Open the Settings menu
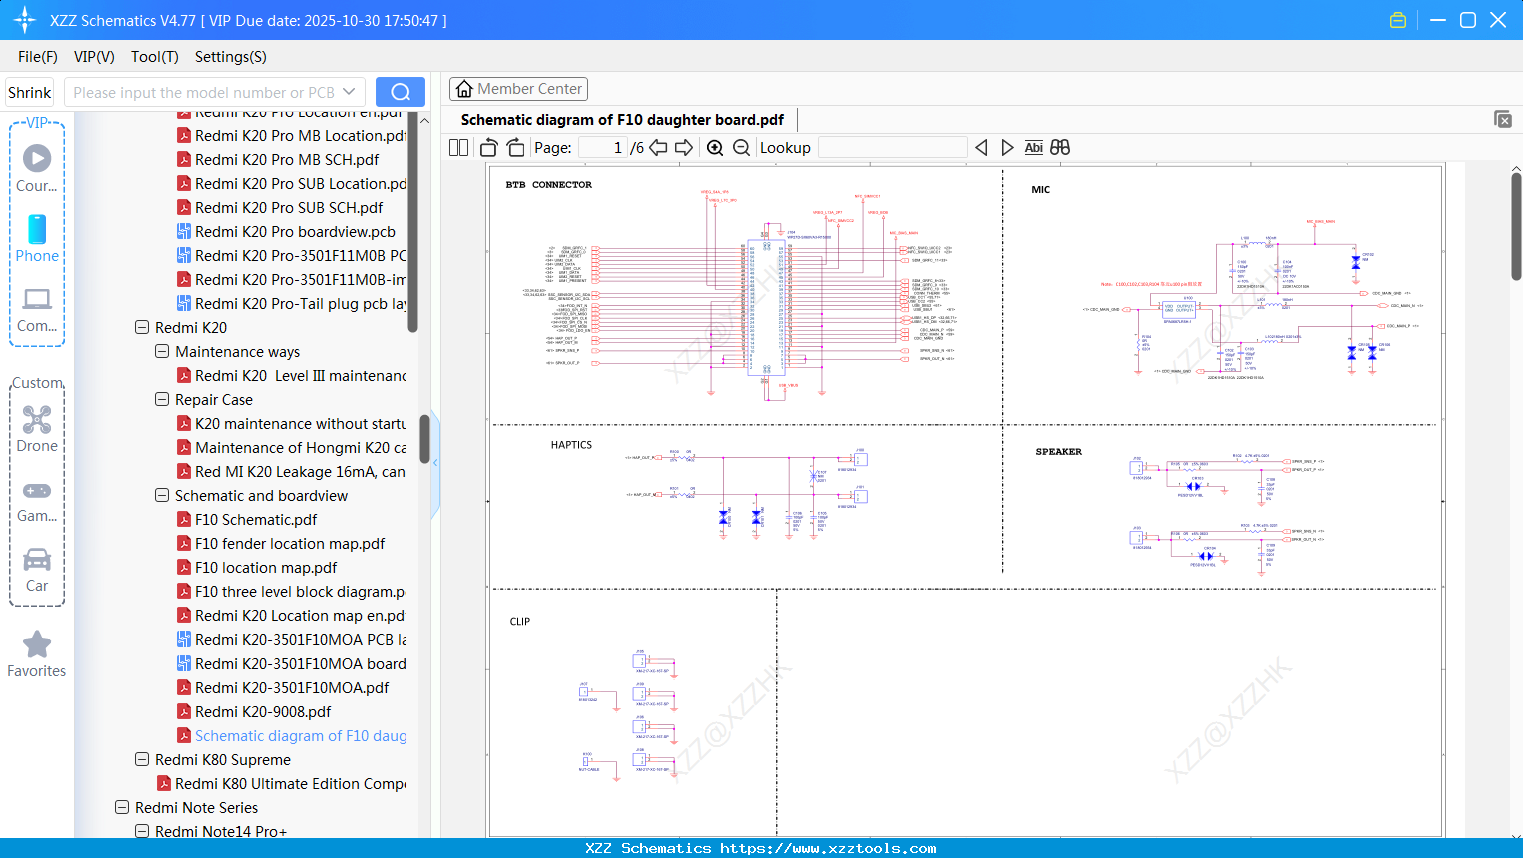Image resolution: width=1523 pixels, height=858 pixels. pyautogui.click(x=230, y=57)
